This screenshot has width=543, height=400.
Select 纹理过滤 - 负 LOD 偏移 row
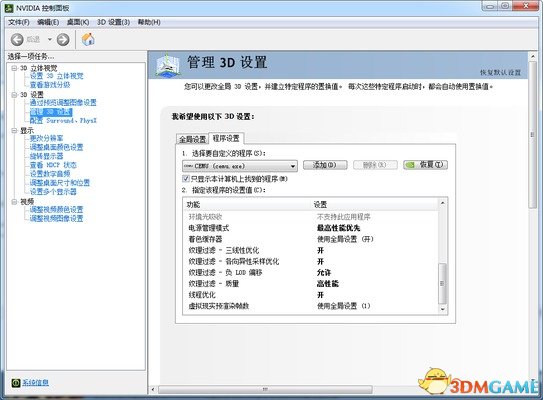tap(311, 273)
